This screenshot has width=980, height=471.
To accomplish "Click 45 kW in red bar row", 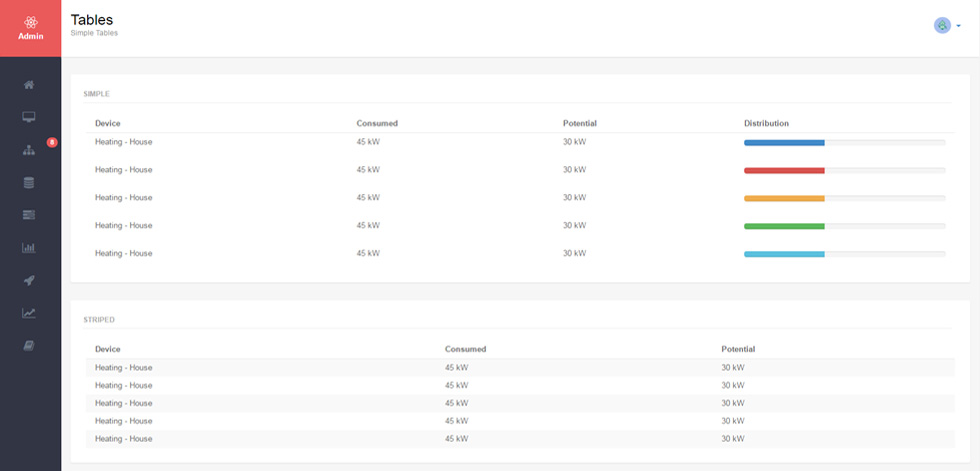I will pyautogui.click(x=368, y=170).
